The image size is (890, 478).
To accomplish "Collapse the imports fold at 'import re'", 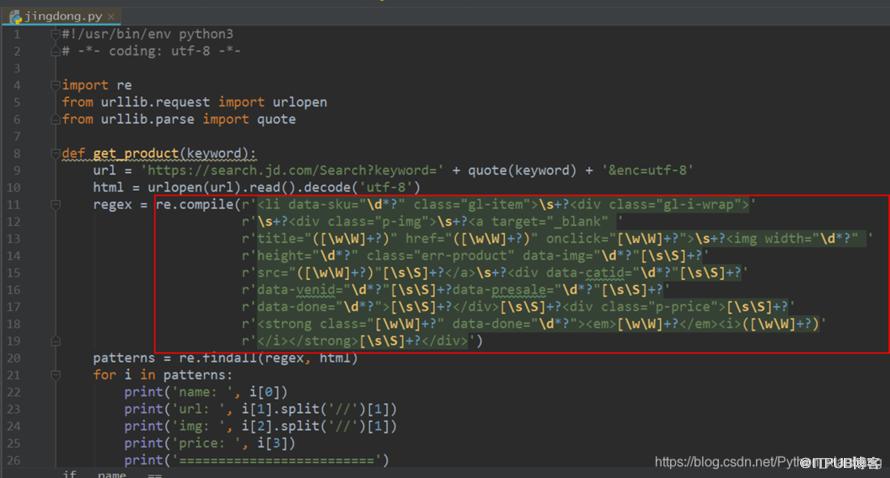I will pyautogui.click(x=55, y=85).
